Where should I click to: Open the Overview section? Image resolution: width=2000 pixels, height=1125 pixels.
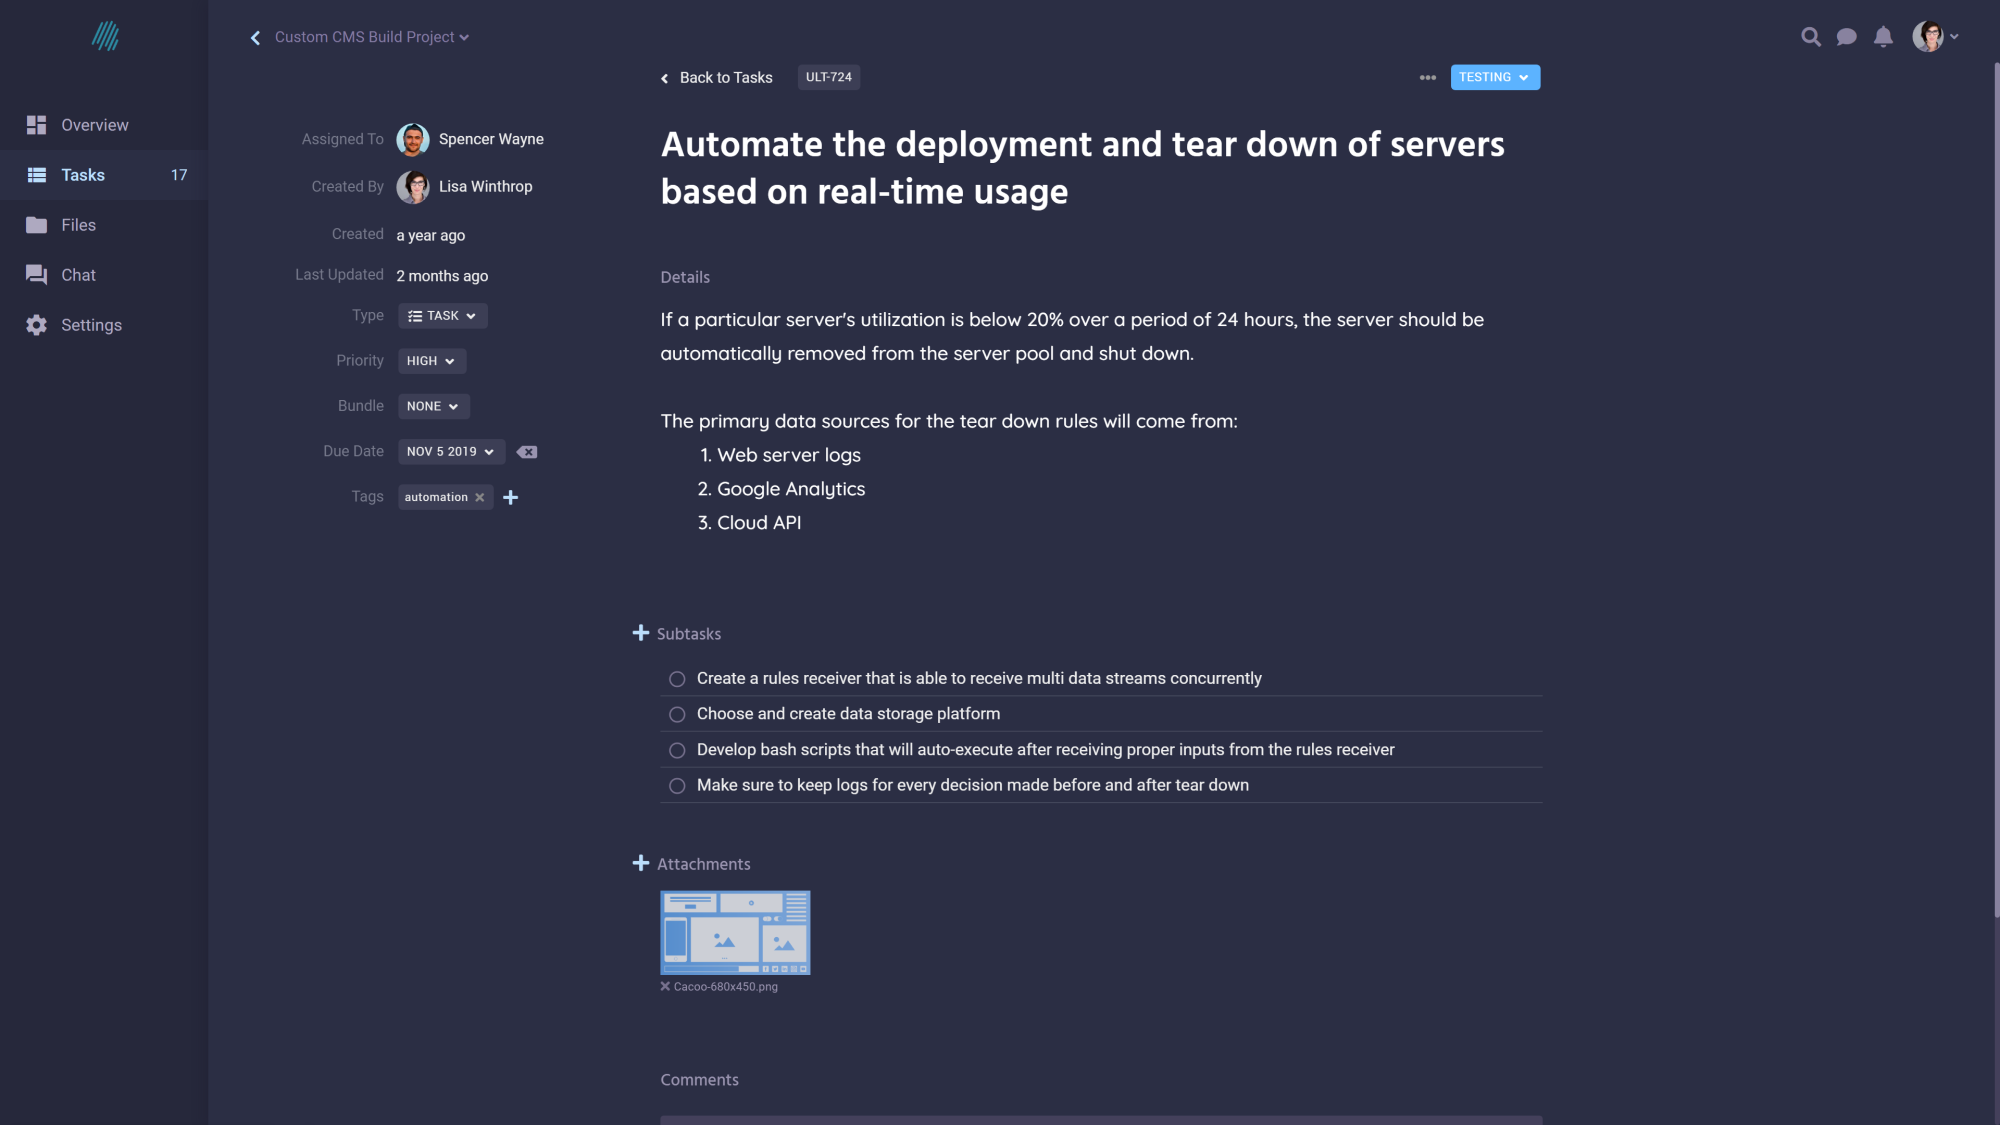(x=104, y=125)
